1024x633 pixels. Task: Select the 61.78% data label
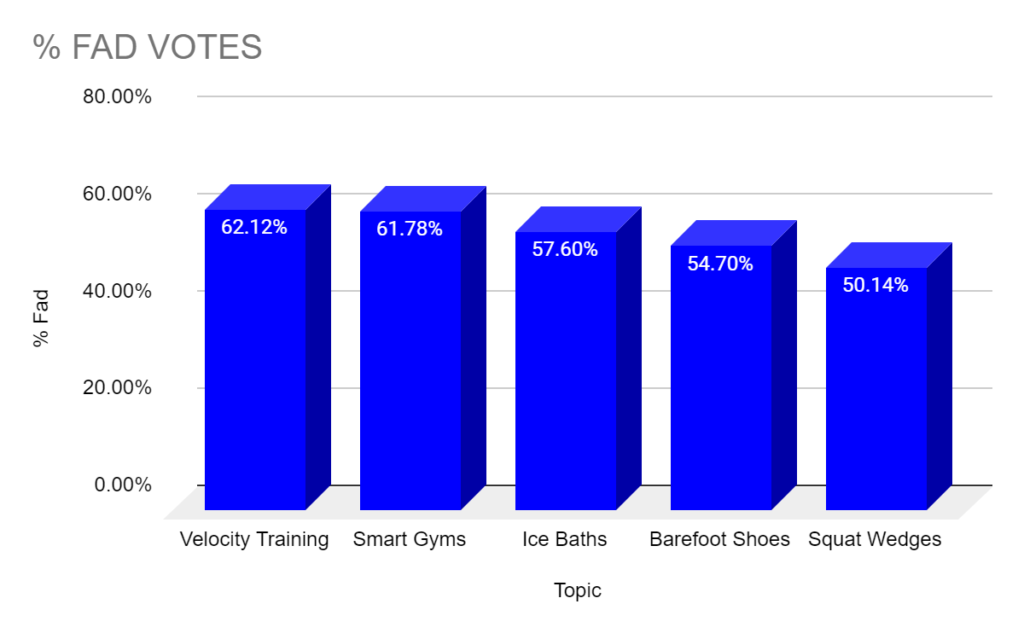(409, 229)
